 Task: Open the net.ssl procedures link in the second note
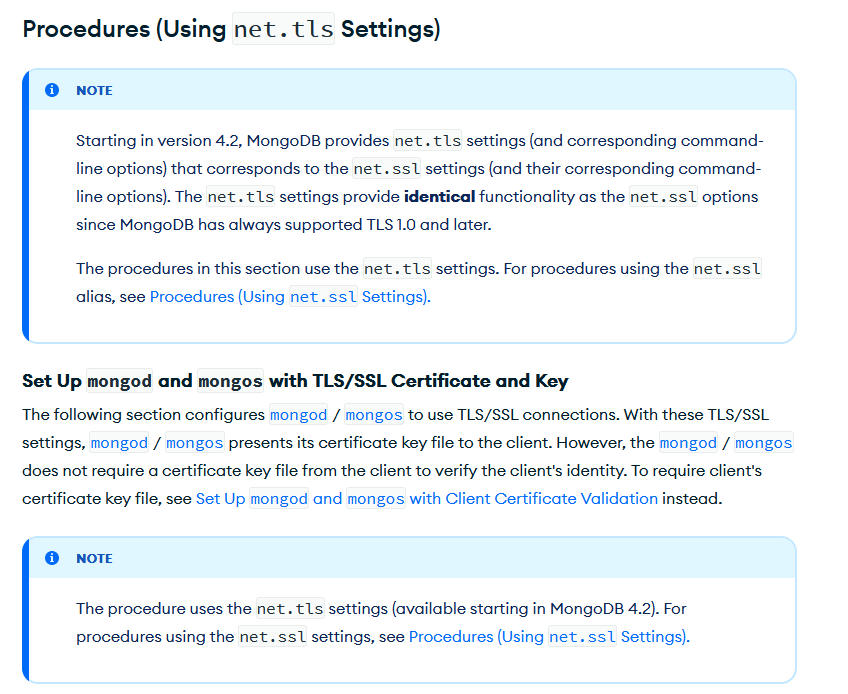[548, 636]
